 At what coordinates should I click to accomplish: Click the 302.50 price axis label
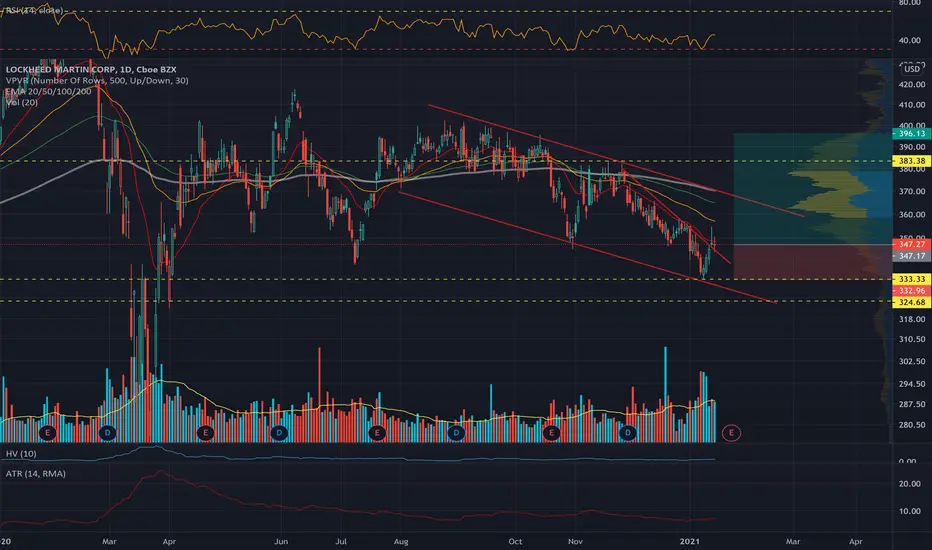(912, 362)
